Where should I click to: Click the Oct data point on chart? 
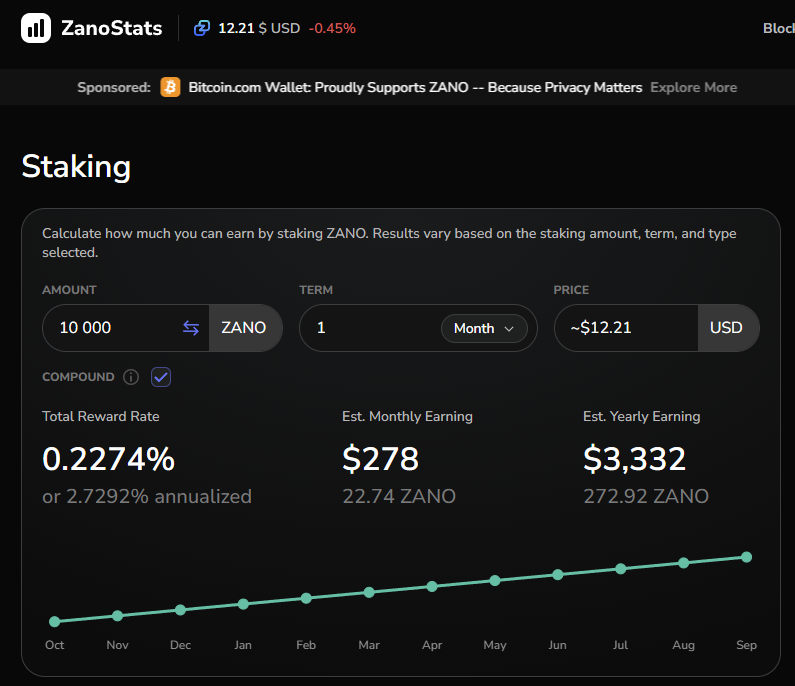pos(54,621)
